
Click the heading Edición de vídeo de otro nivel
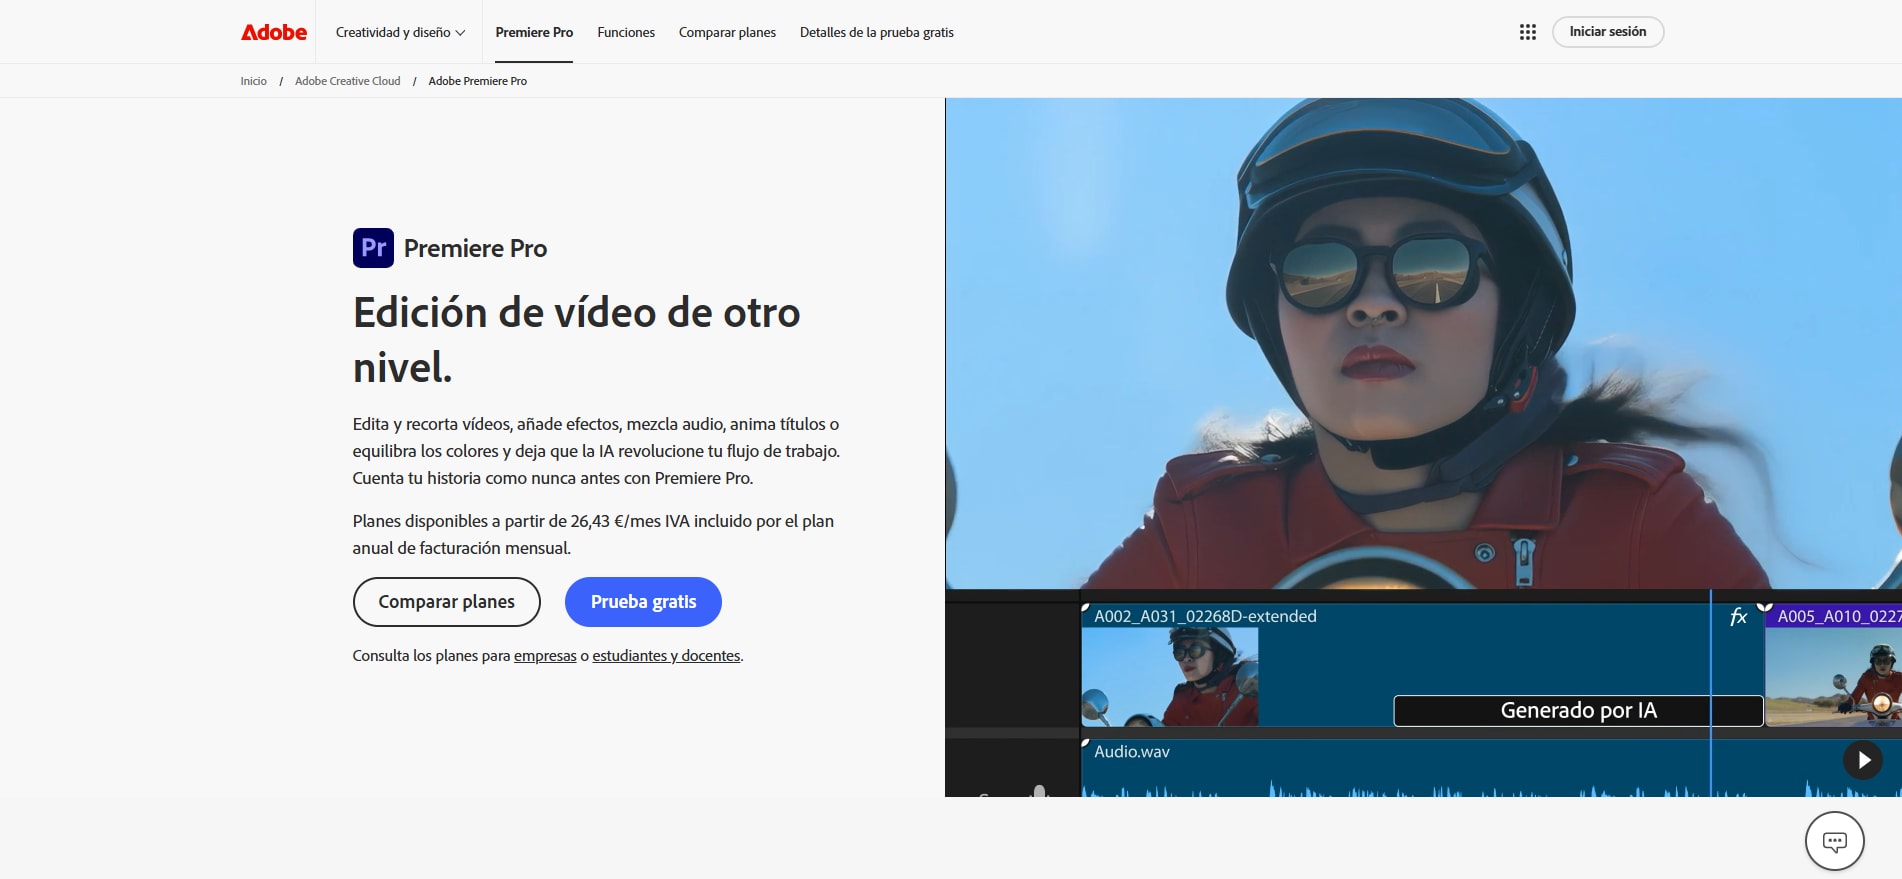tap(576, 340)
